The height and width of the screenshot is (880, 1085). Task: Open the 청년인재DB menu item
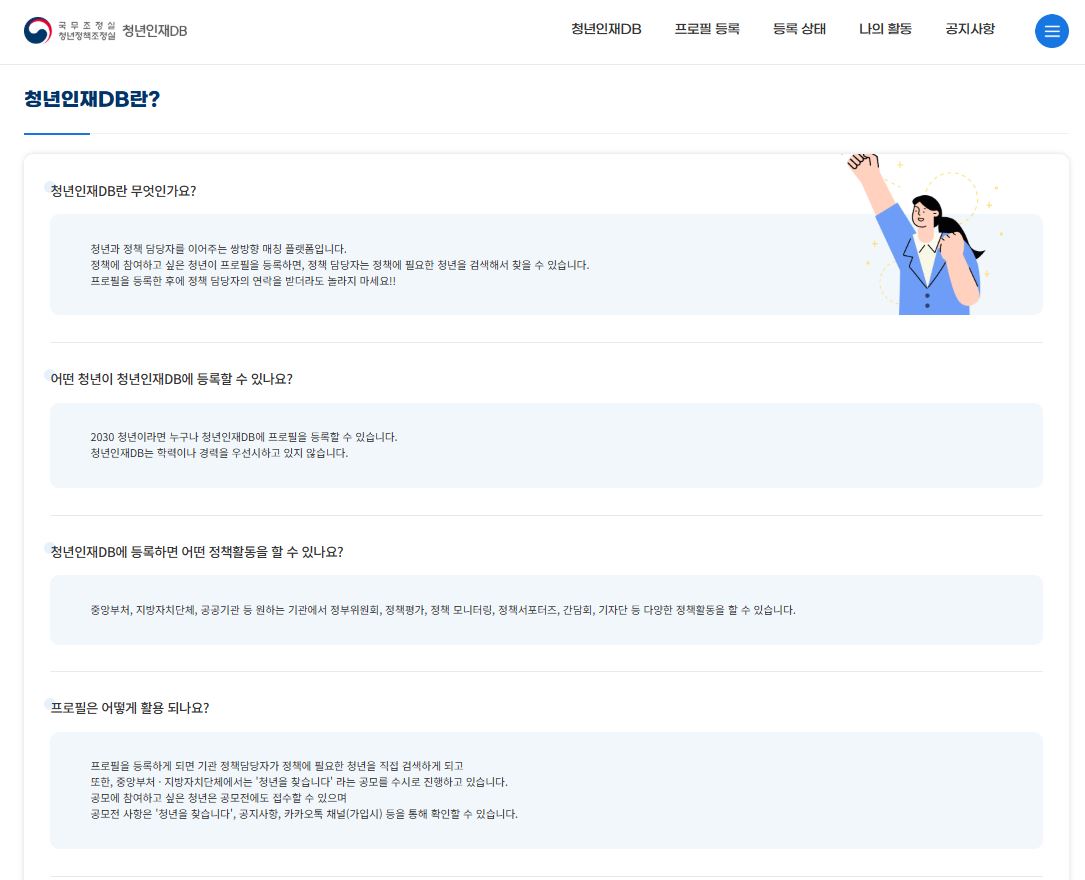click(x=606, y=29)
